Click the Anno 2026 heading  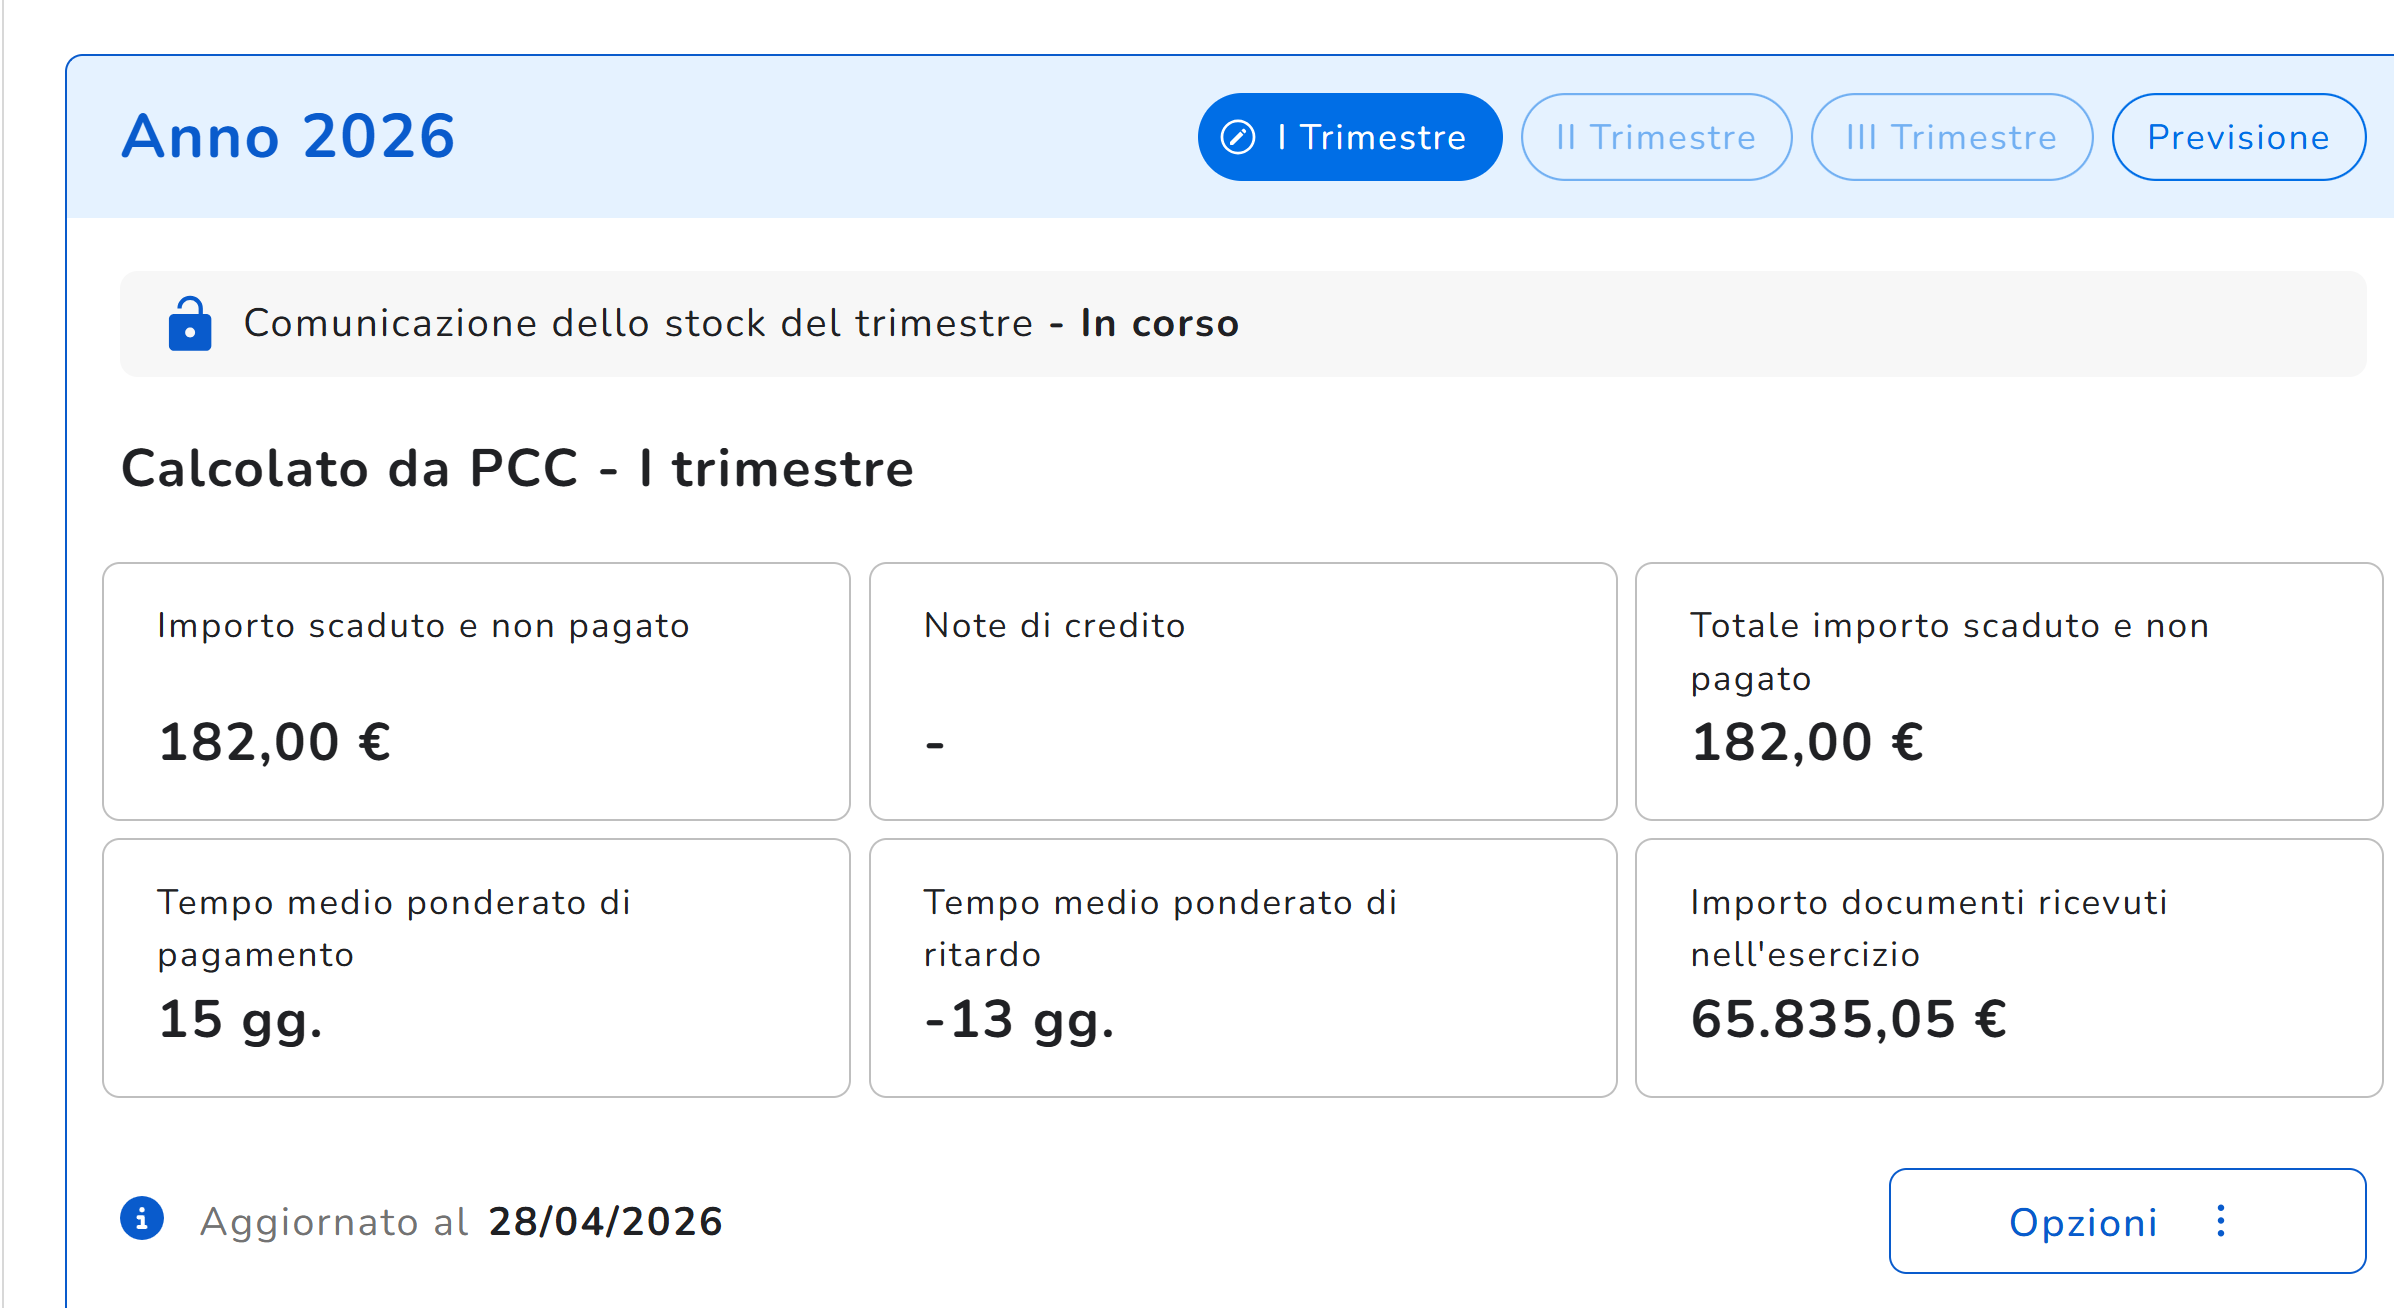(x=288, y=136)
